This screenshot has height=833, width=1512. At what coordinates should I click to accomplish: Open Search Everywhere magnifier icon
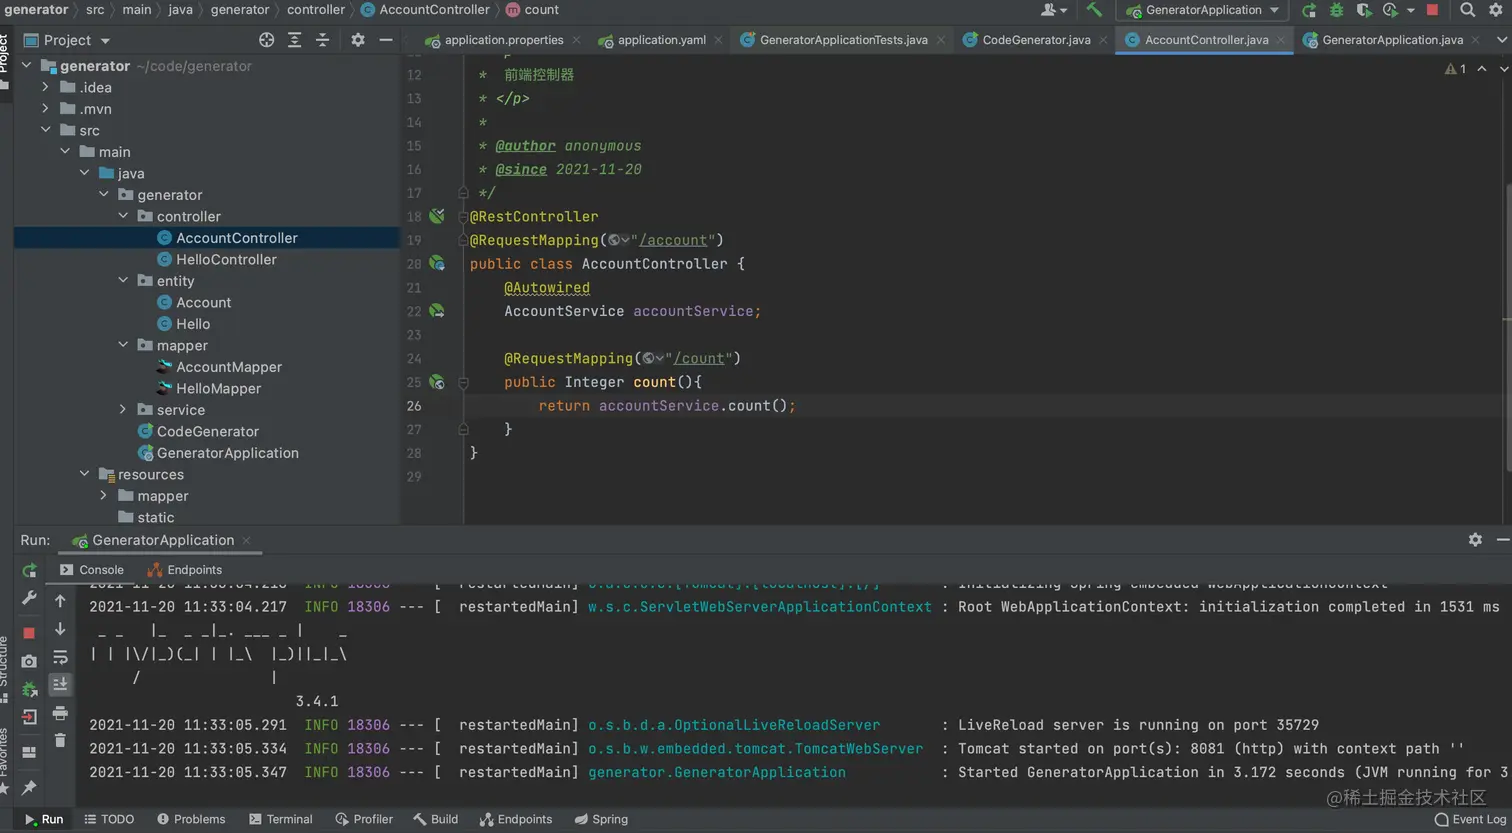coord(1467,10)
